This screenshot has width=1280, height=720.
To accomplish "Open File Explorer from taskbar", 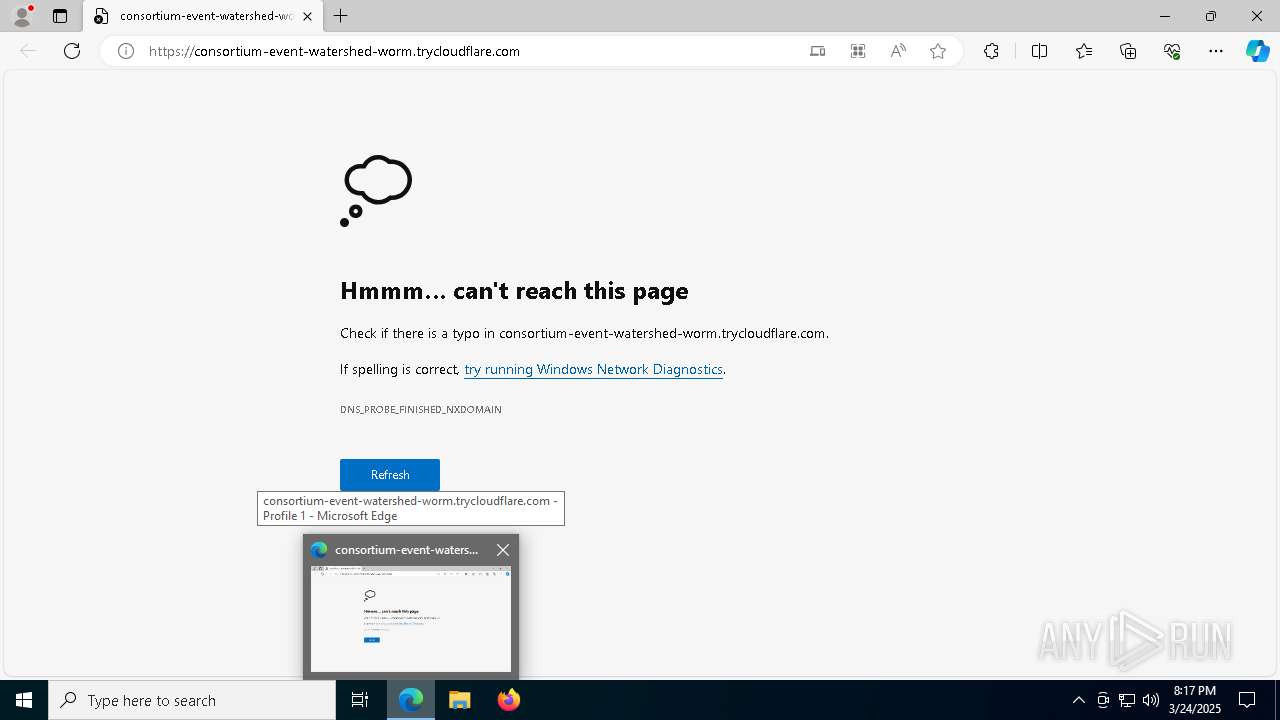I will 460,700.
